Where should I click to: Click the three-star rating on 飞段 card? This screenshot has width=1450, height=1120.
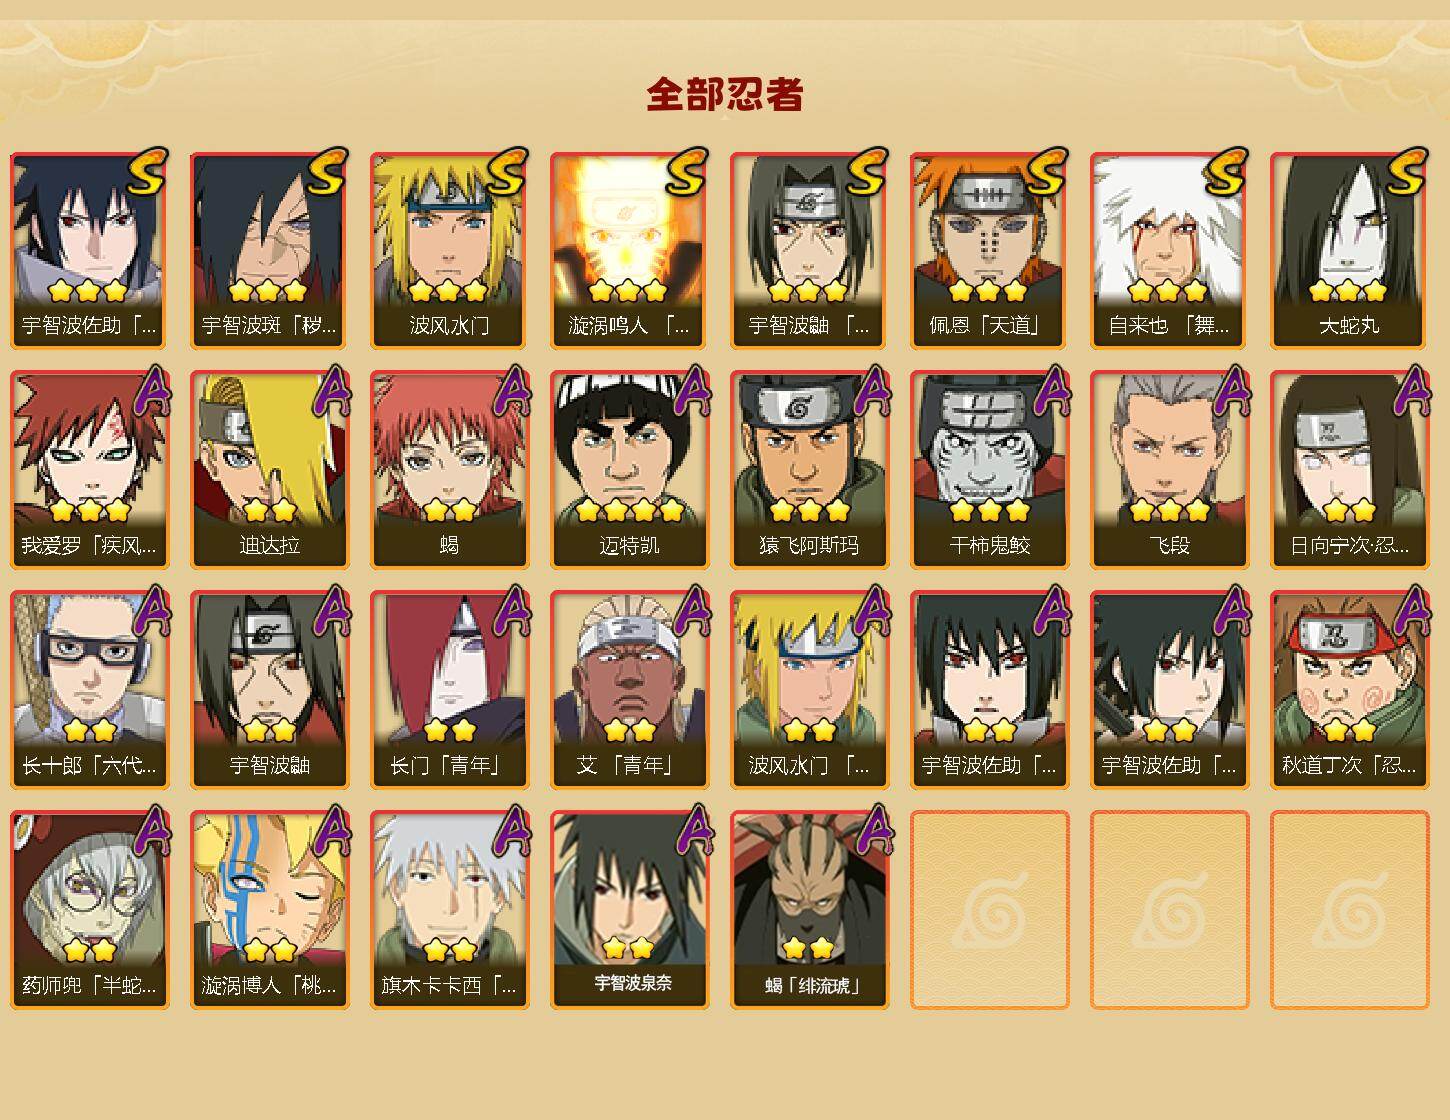tap(1169, 511)
